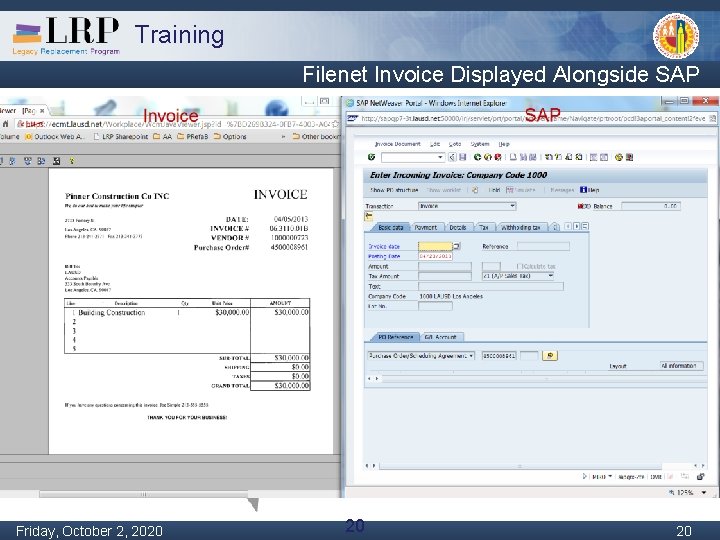Screen dimensions: 720x540
Task: Click the green Enter checkmark in SAP toolbar
Action: point(371,157)
